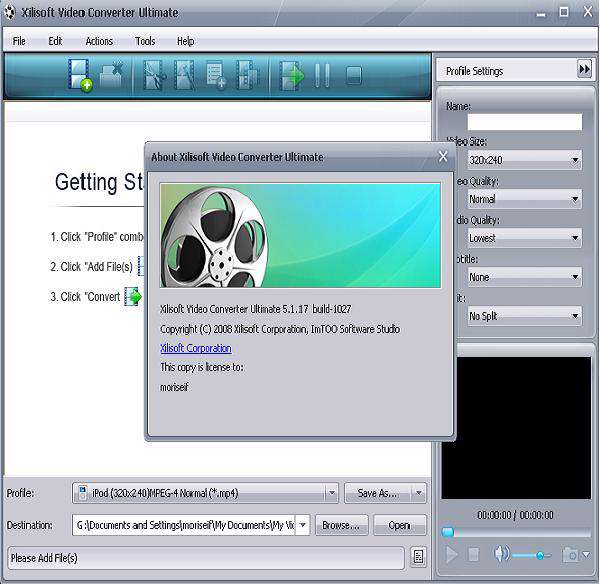
Task: Click the Merge files toolbar icon
Action: coord(247,75)
